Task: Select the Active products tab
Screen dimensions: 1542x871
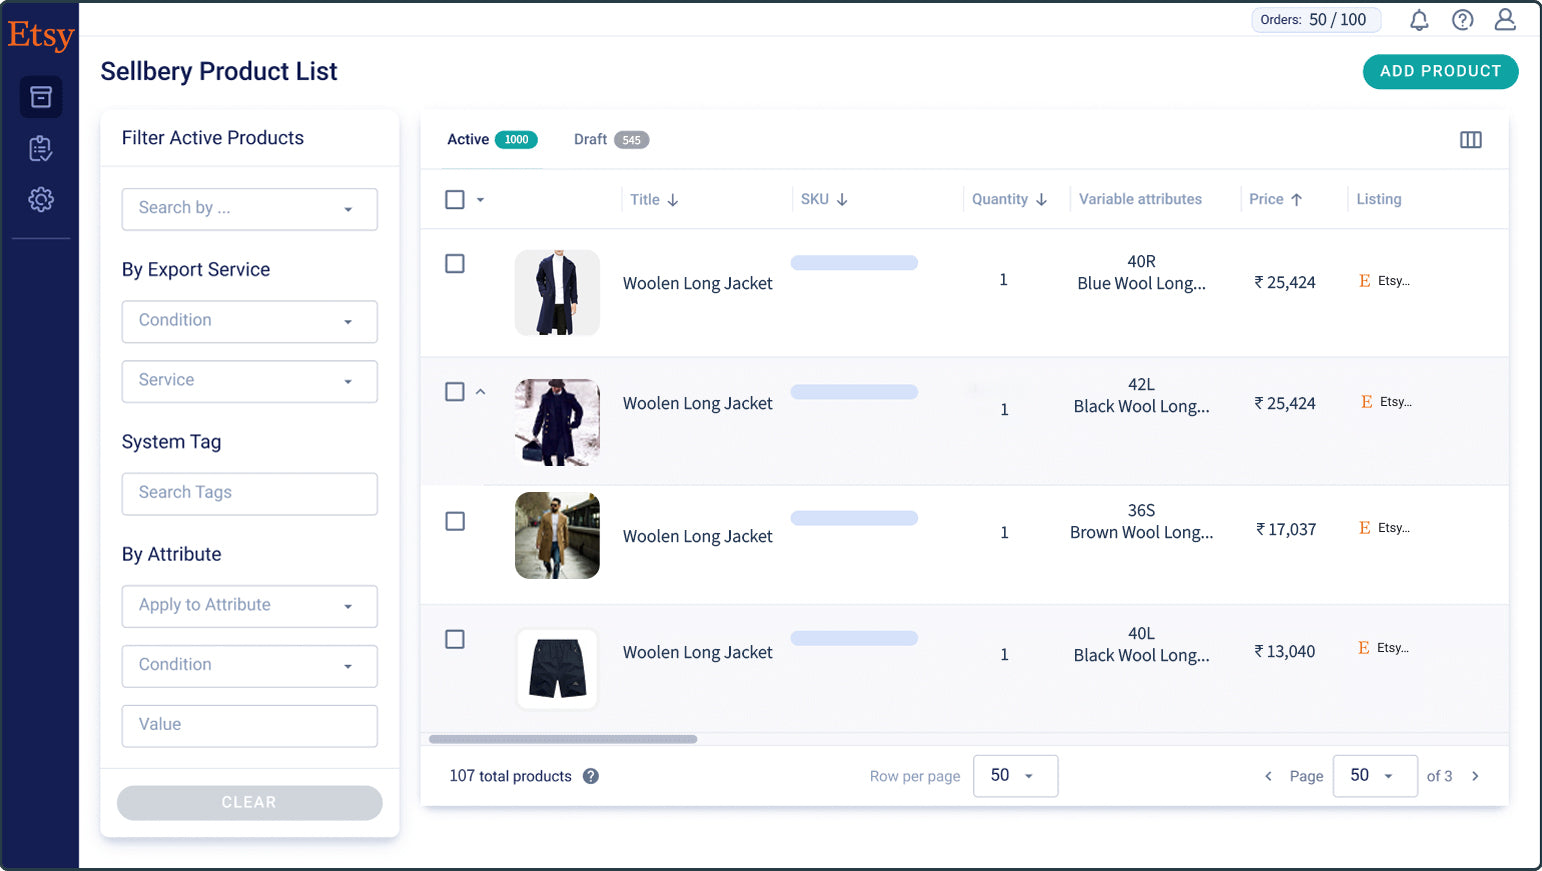Action: (x=491, y=140)
